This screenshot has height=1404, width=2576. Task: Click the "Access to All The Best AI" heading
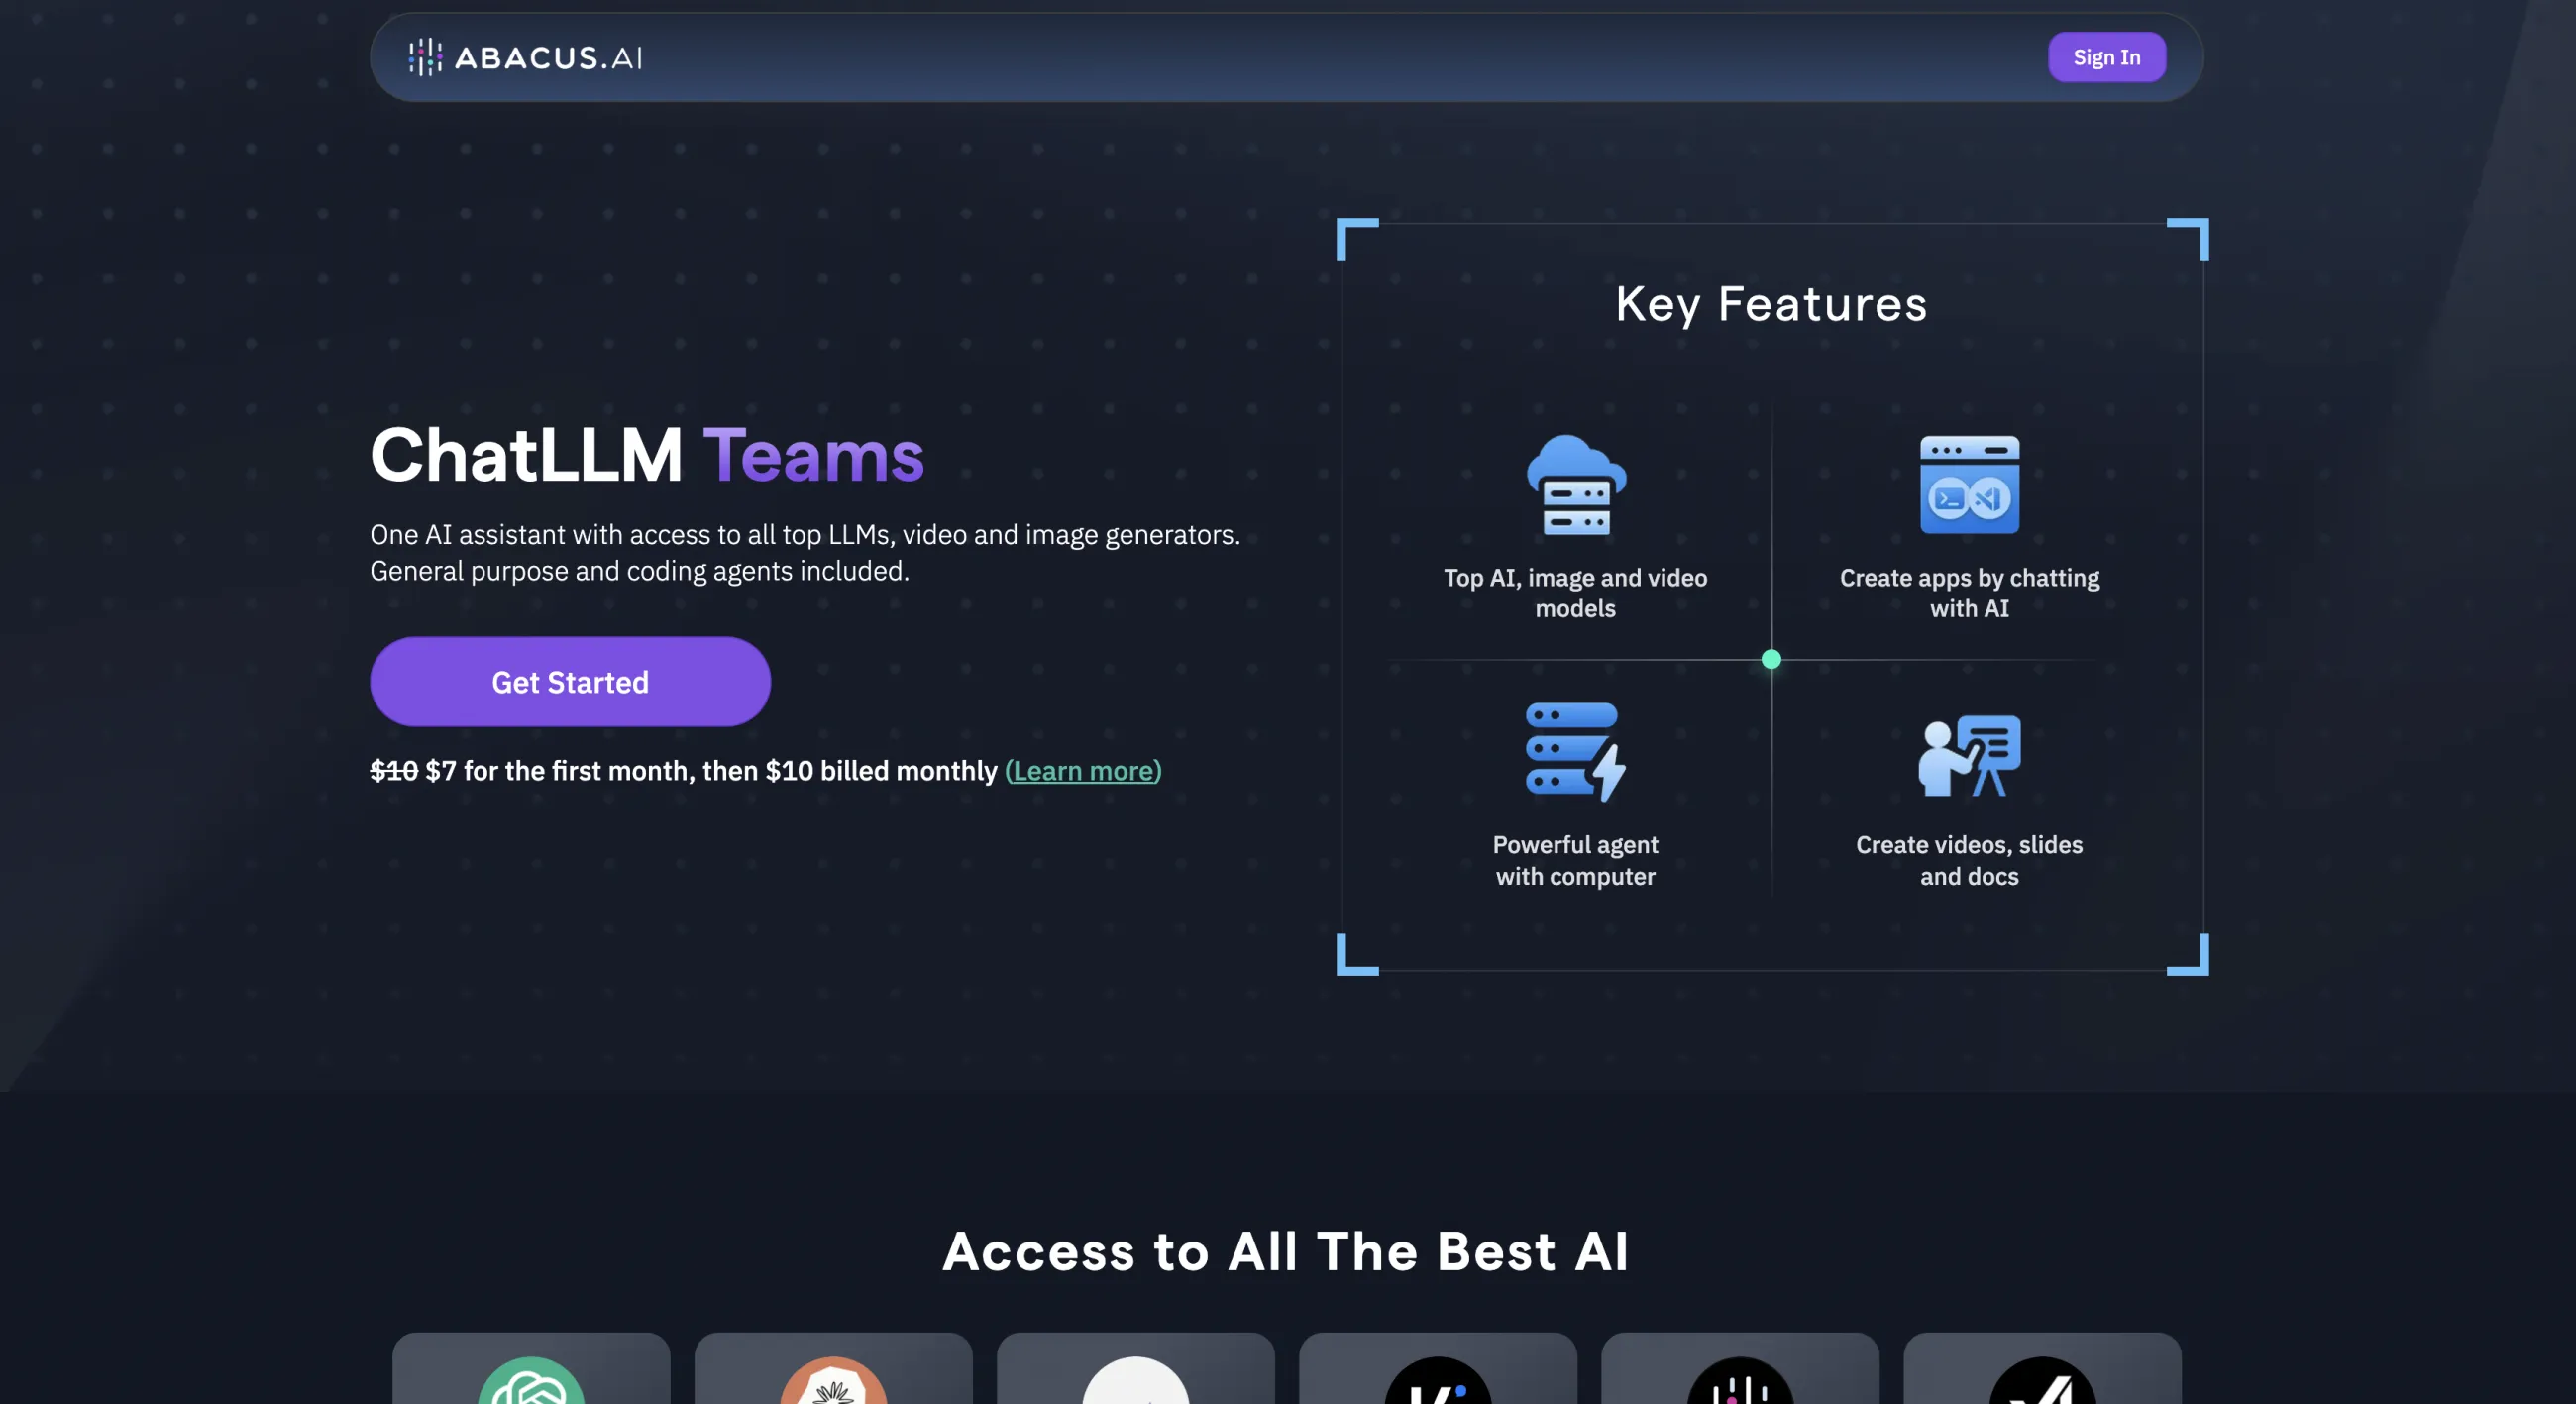(x=1286, y=1251)
